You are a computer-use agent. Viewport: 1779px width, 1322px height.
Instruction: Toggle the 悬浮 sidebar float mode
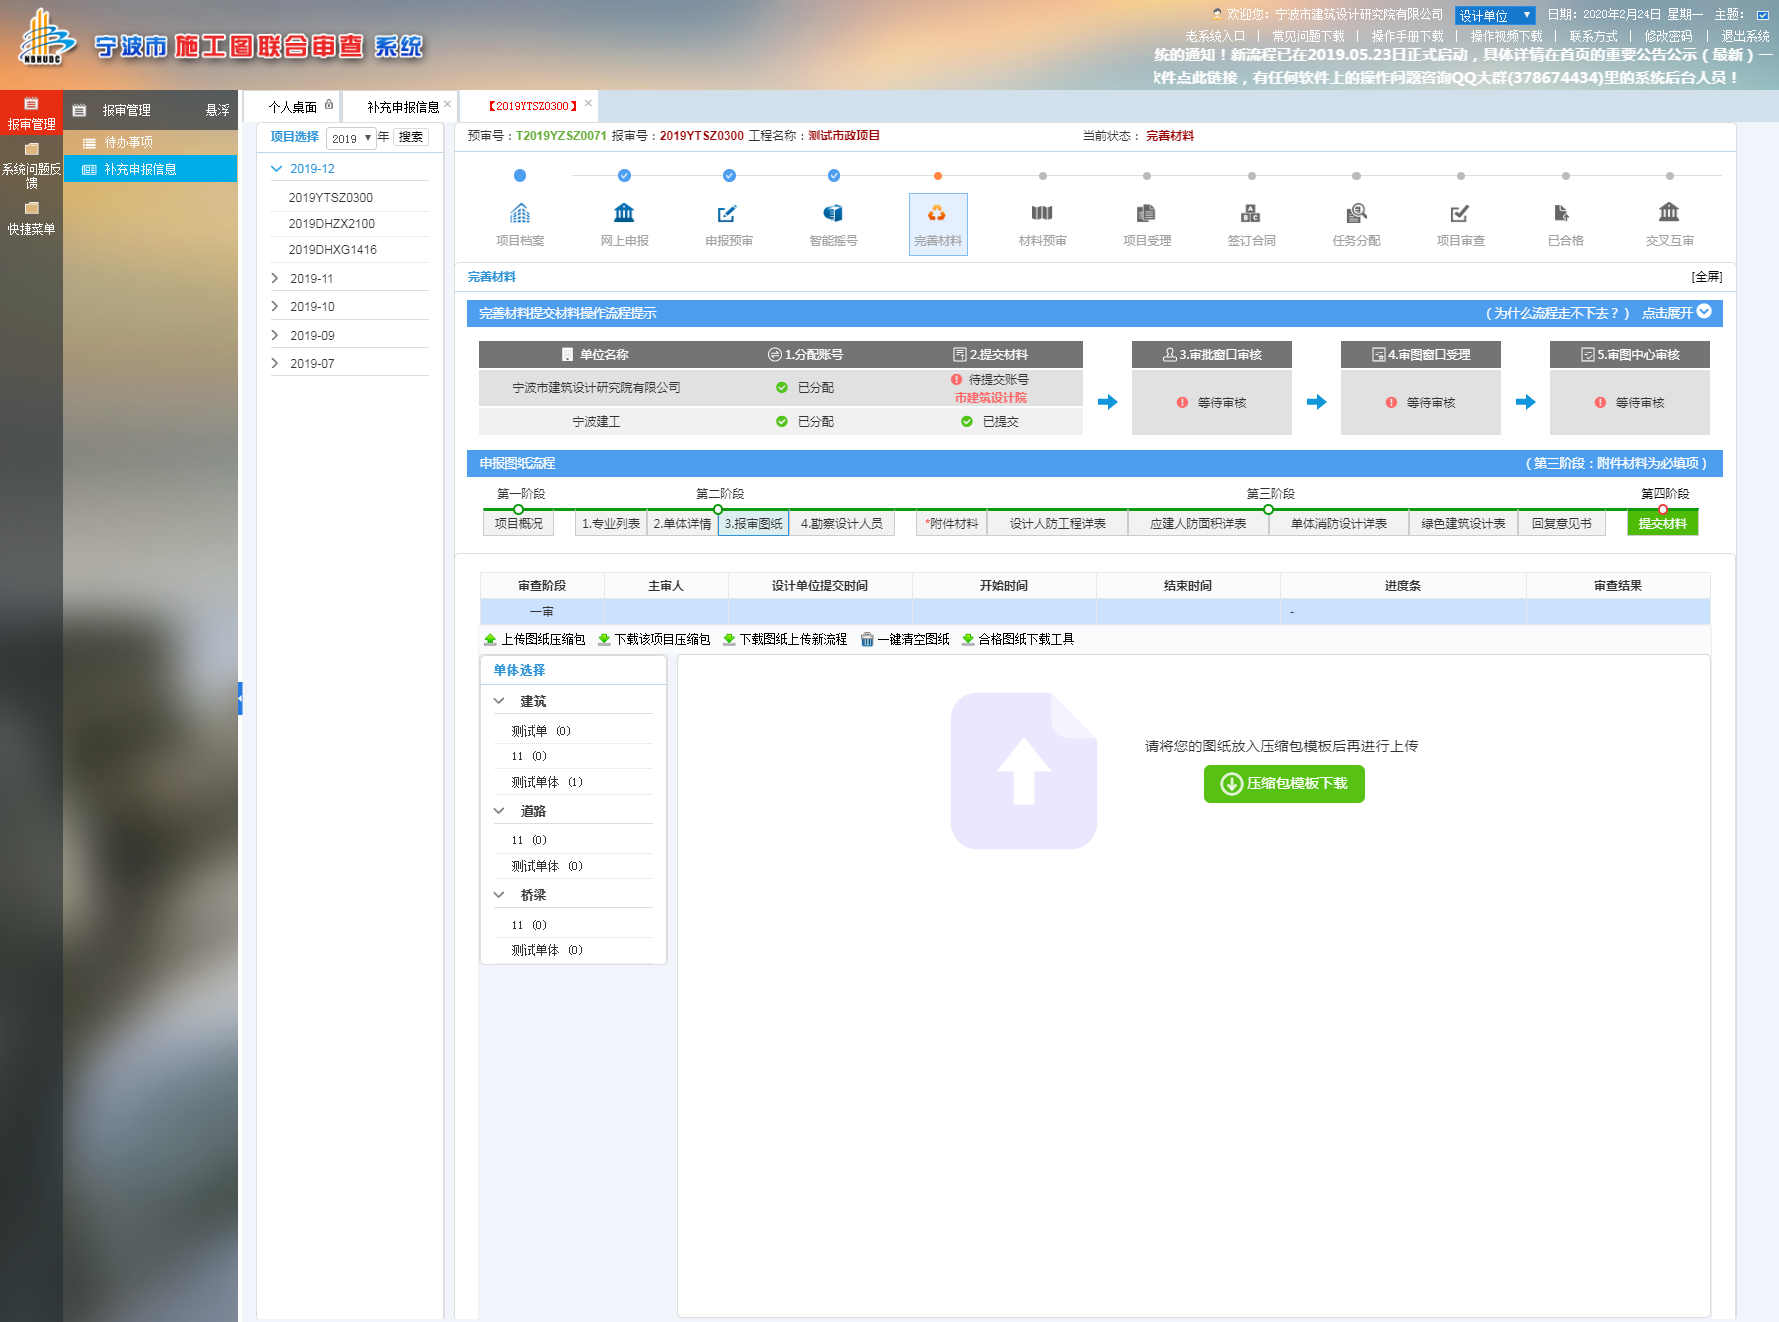[x=217, y=110]
